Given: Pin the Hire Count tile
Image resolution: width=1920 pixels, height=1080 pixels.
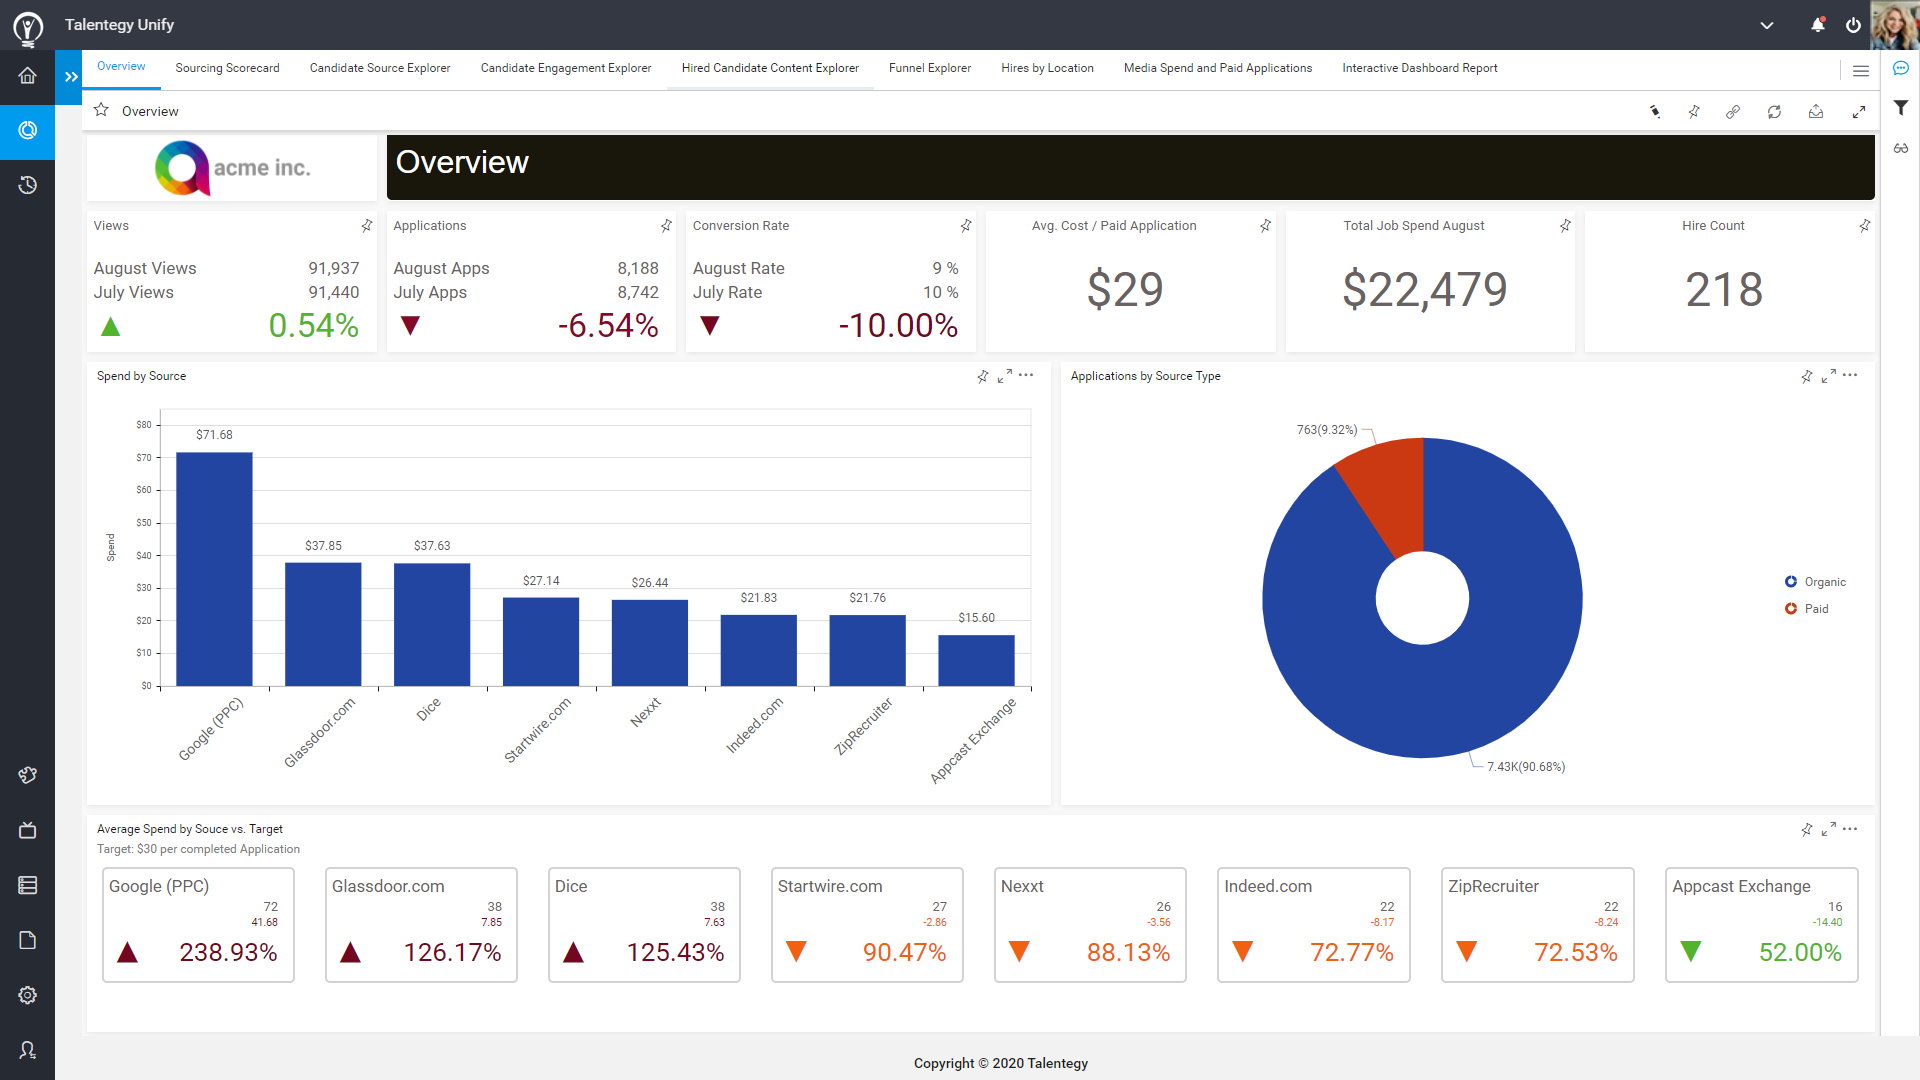Looking at the screenshot, I should click(1864, 226).
